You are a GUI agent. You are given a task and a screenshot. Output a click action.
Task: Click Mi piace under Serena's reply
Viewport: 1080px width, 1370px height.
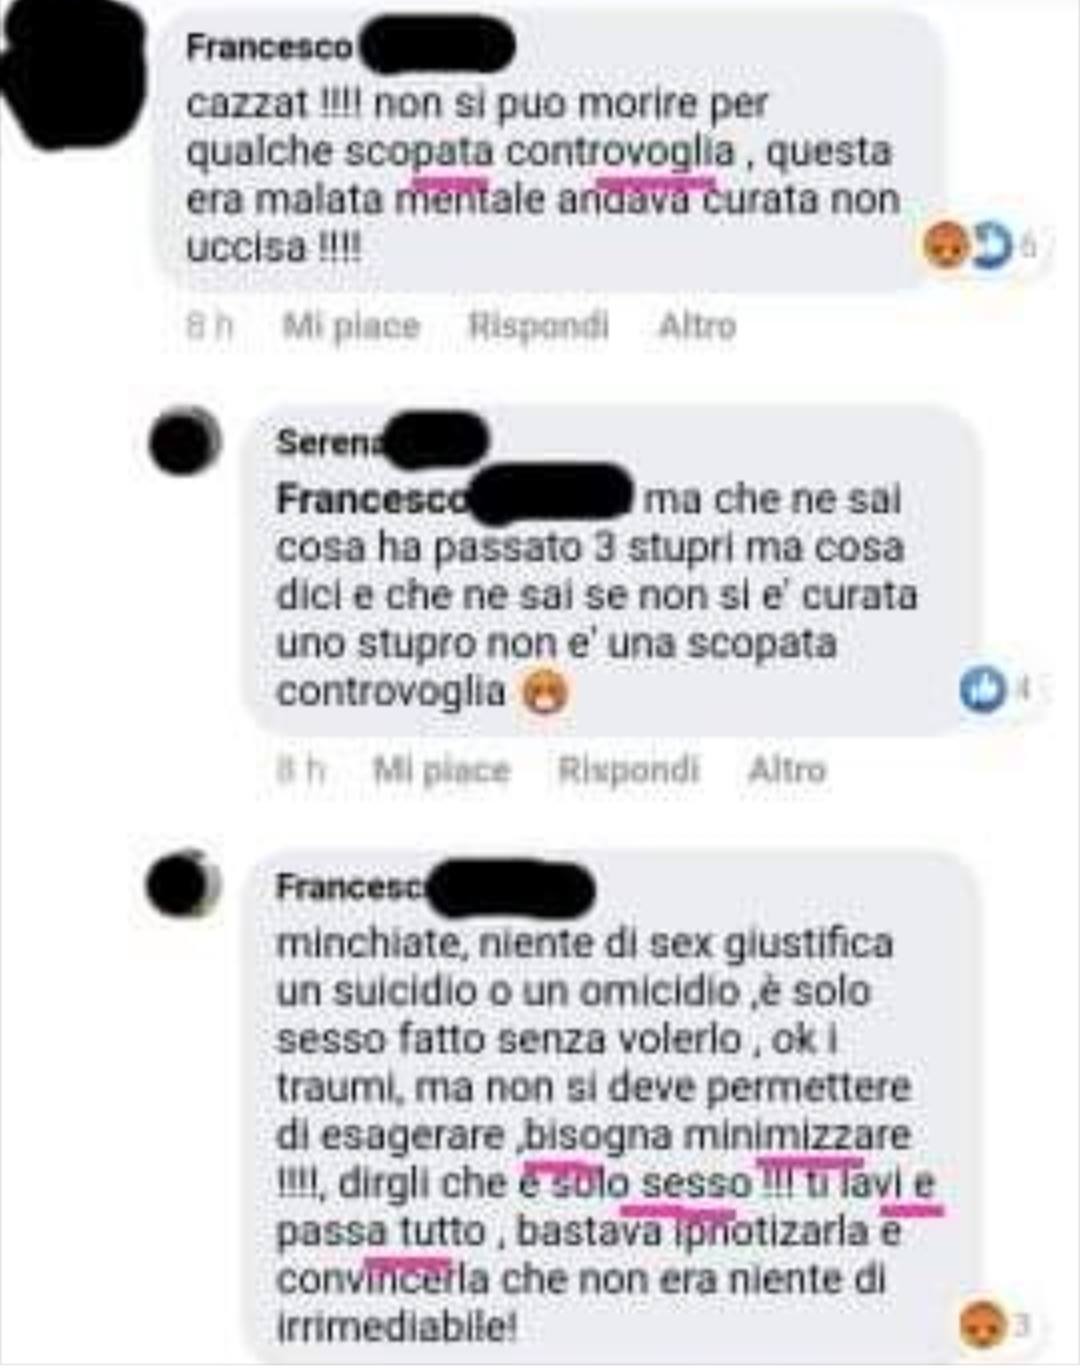coord(441,770)
